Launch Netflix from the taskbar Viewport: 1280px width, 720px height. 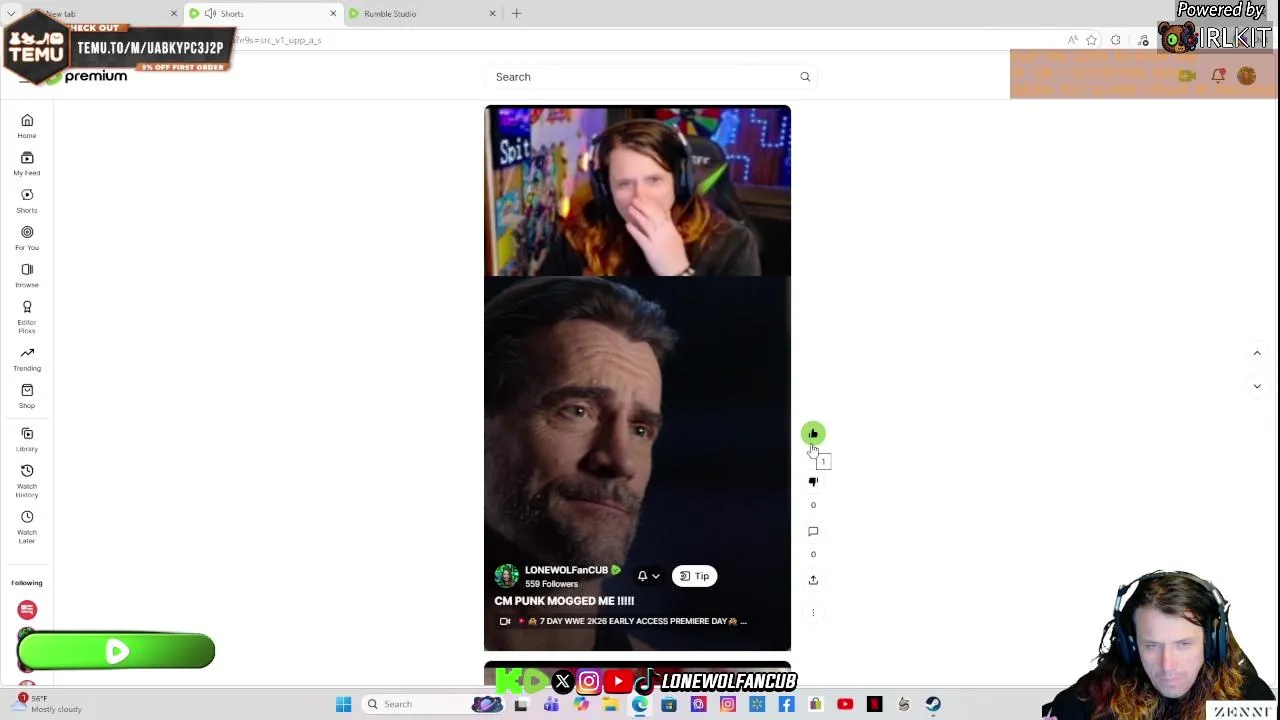coord(874,704)
